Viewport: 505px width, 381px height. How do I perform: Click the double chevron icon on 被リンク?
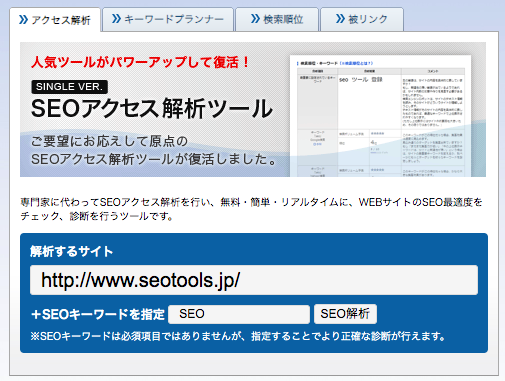(340, 19)
